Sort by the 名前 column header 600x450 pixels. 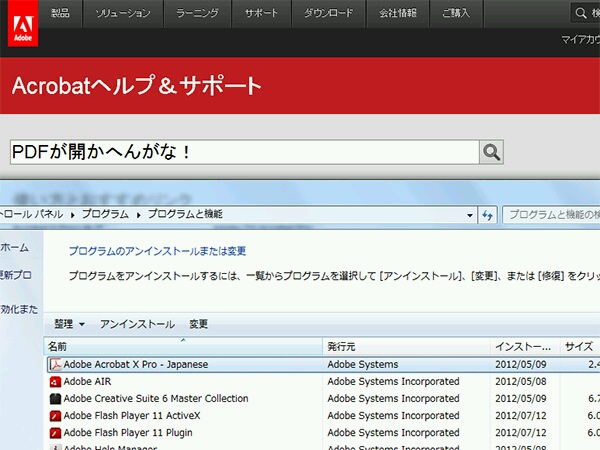point(183,347)
